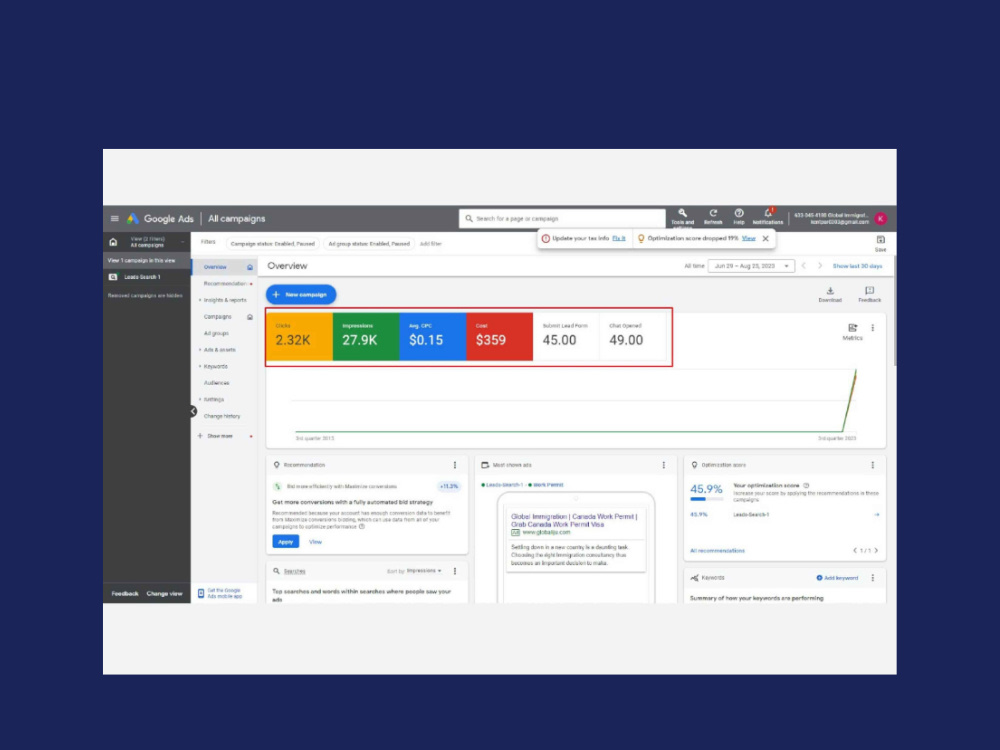
Task: Change Sort by Impressions dropdown
Action: coord(423,571)
